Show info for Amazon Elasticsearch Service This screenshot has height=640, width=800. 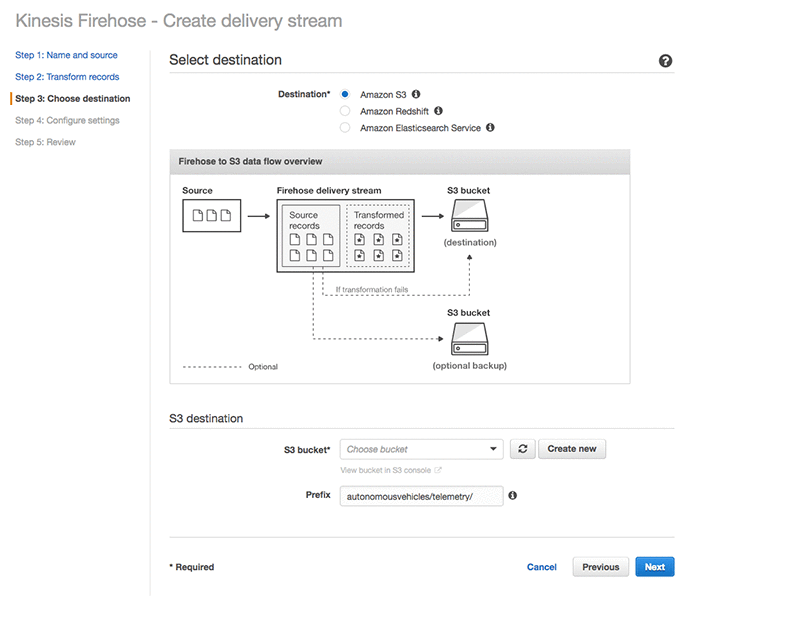click(x=490, y=128)
